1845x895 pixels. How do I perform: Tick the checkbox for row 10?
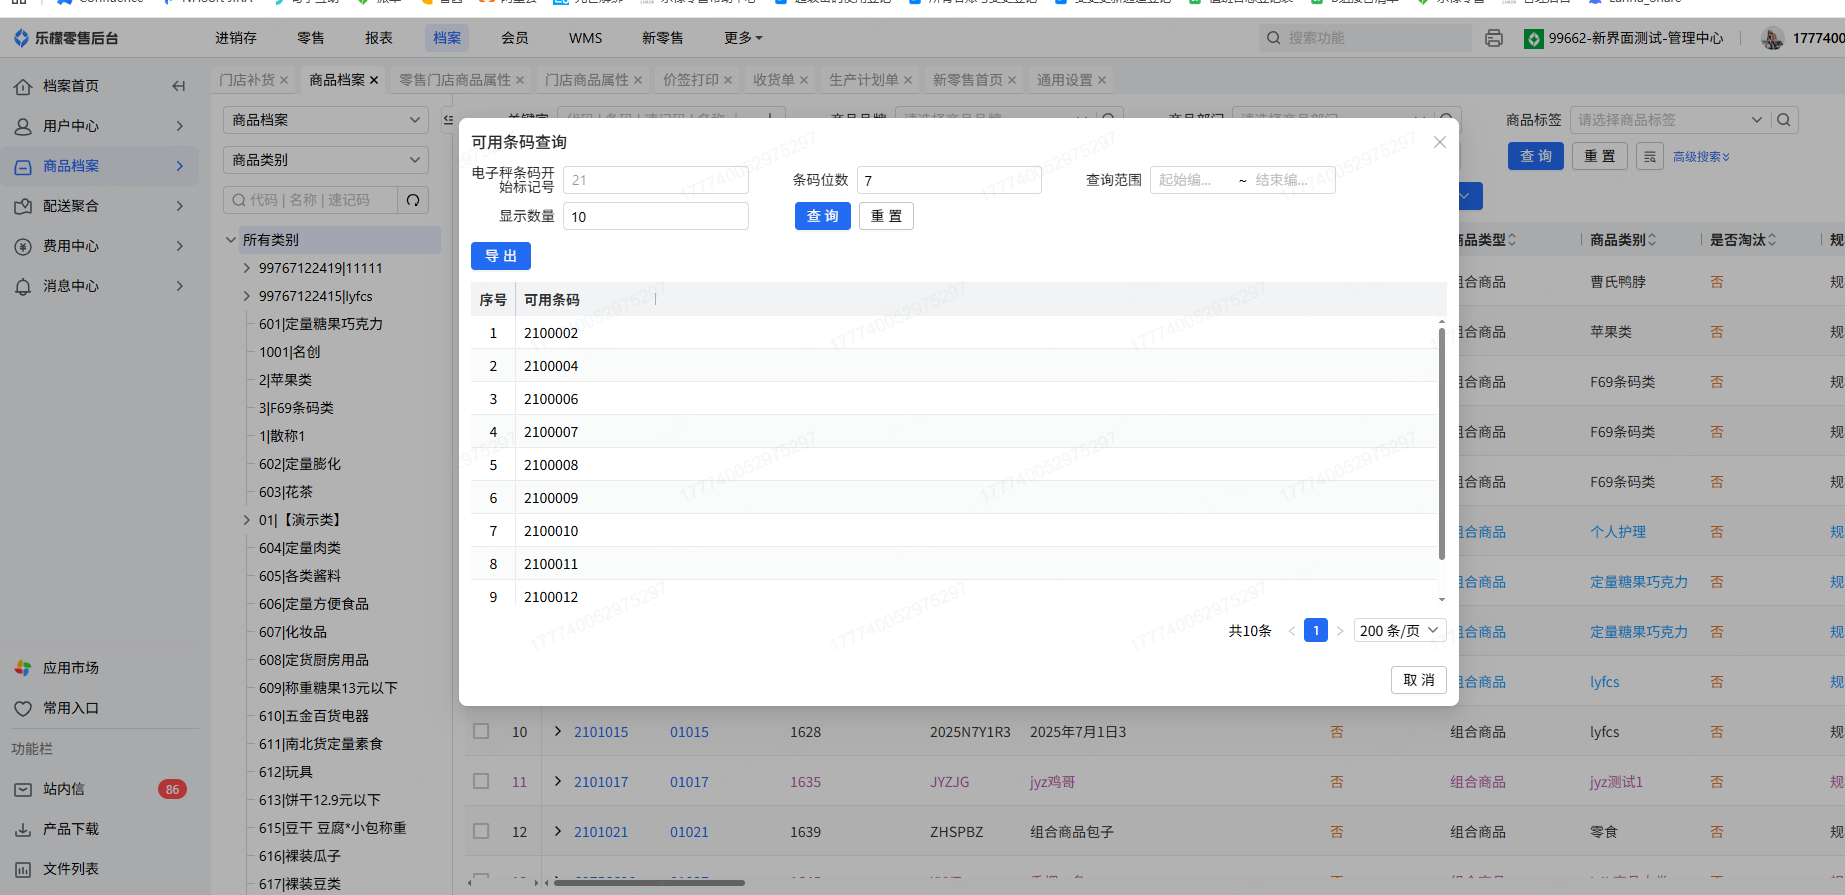(481, 732)
